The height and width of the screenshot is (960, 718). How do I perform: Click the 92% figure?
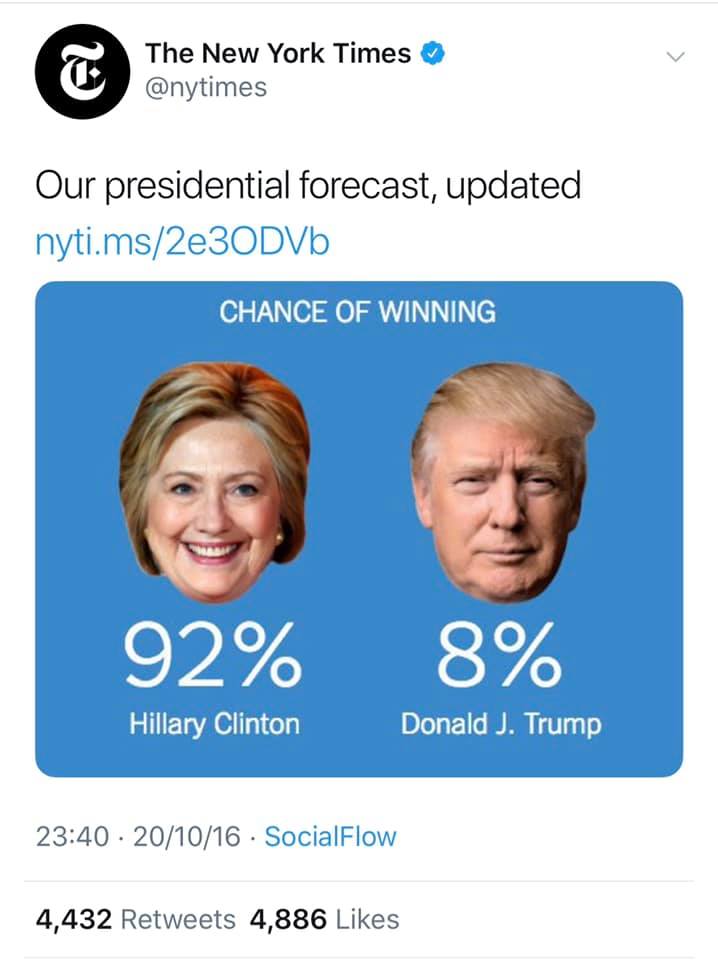pyautogui.click(x=212, y=655)
